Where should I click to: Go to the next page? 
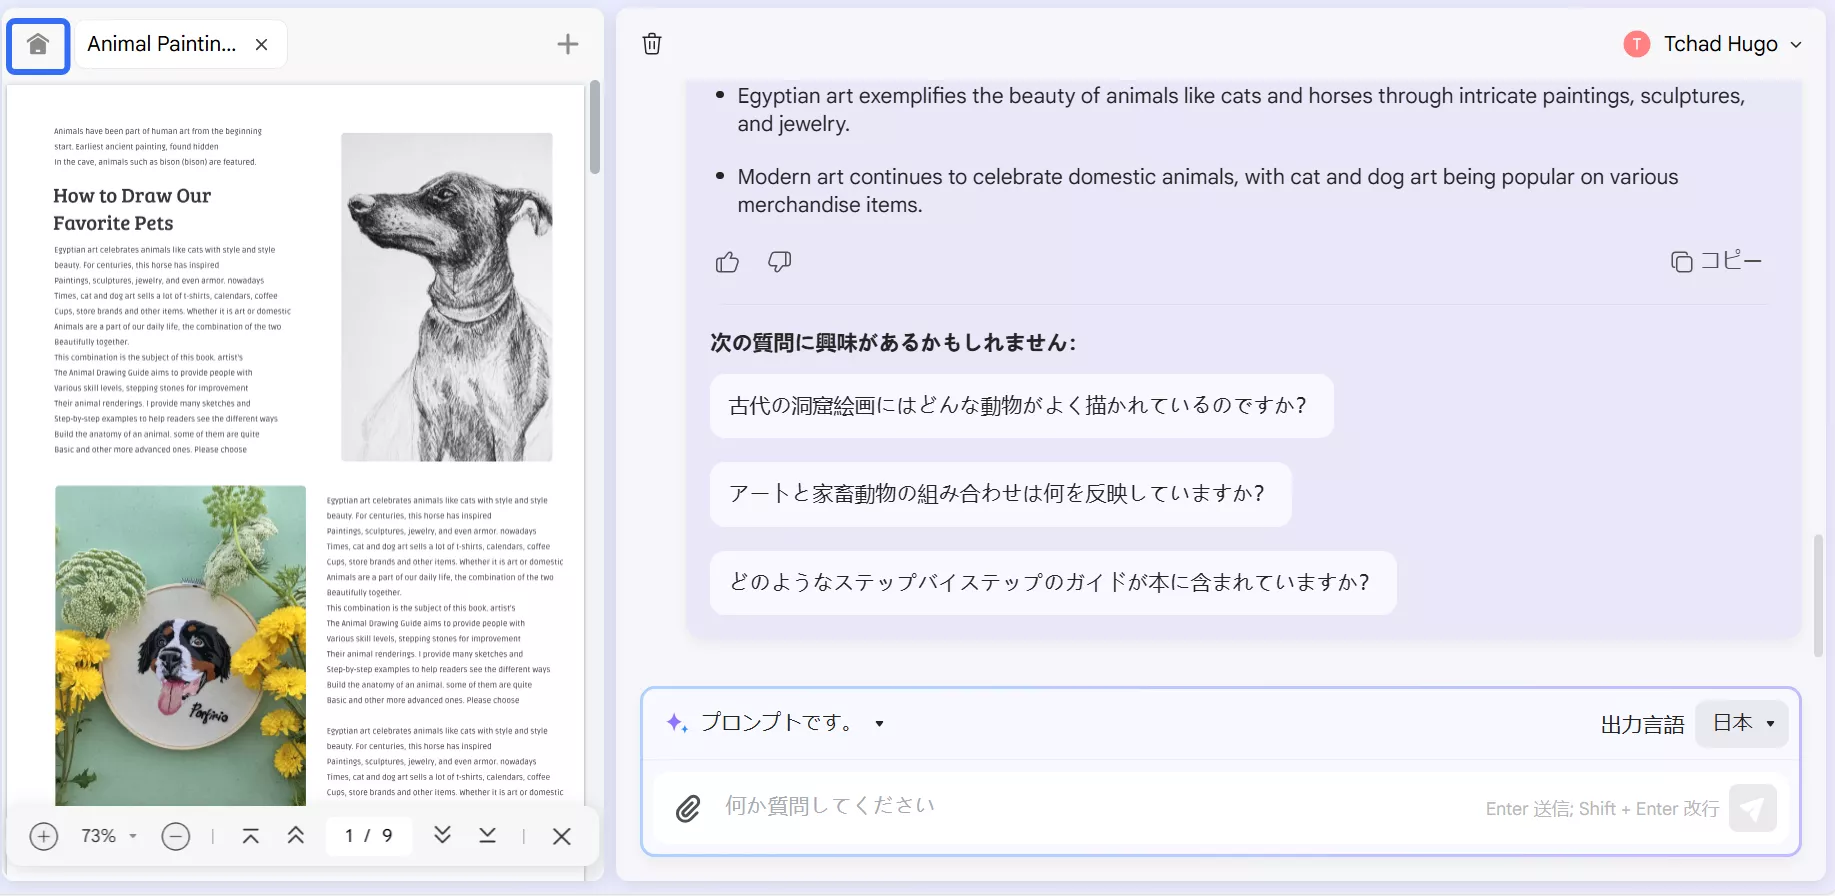click(x=442, y=836)
